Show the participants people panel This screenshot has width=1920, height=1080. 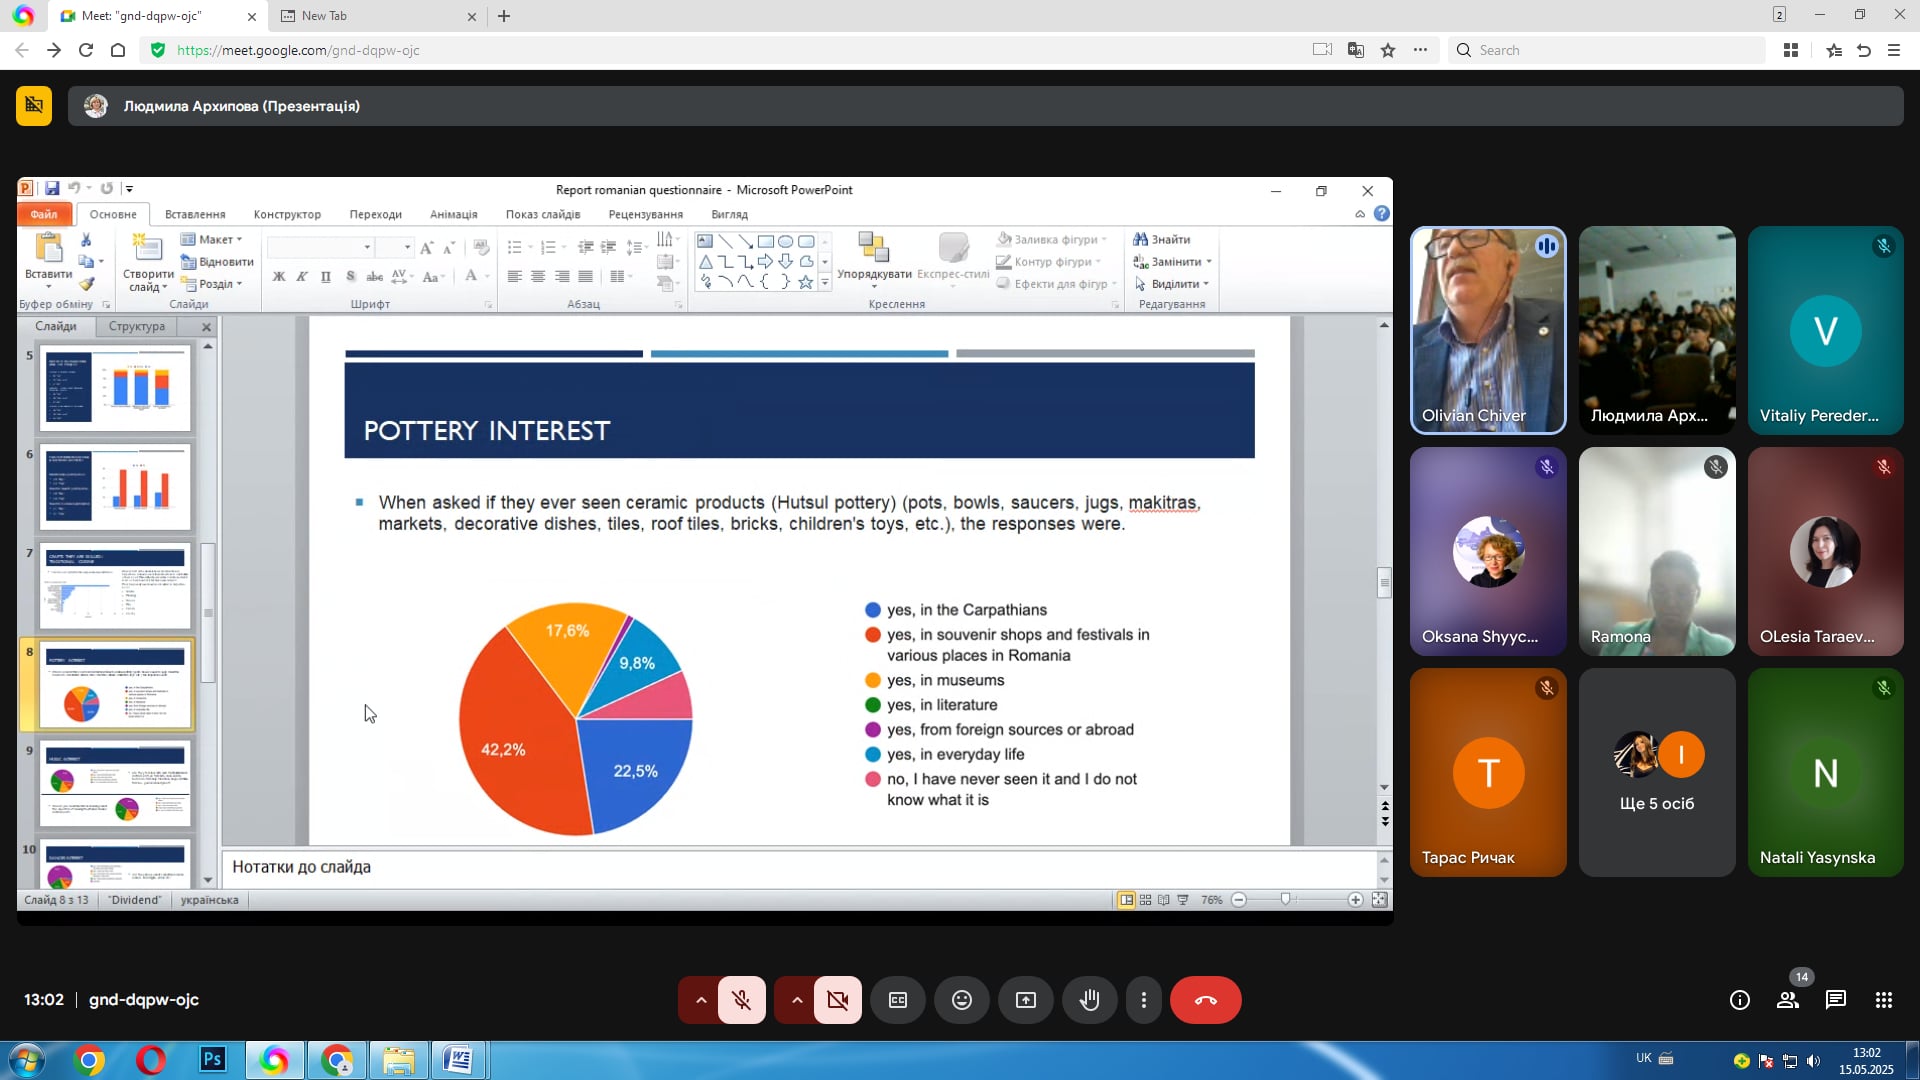[x=1788, y=1000]
